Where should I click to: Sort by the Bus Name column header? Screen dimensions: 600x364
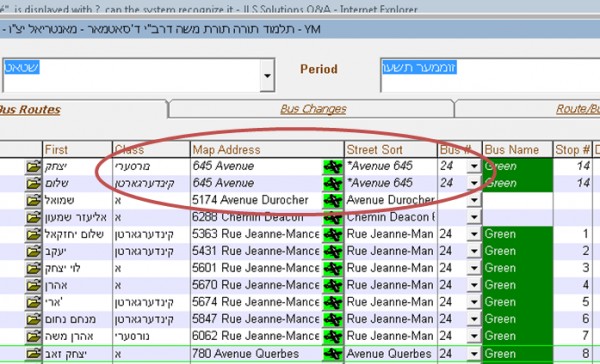coord(517,150)
